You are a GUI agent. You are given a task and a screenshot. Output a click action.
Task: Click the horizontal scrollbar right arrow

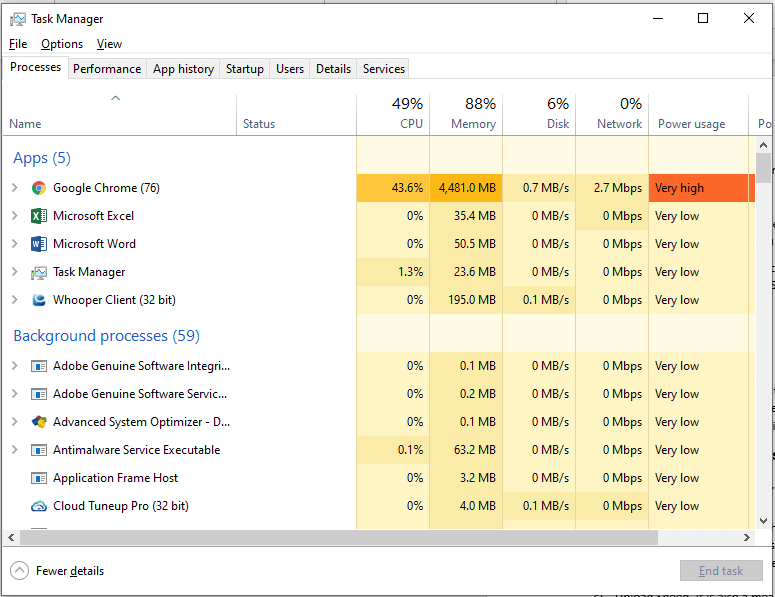click(x=747, y=538)
